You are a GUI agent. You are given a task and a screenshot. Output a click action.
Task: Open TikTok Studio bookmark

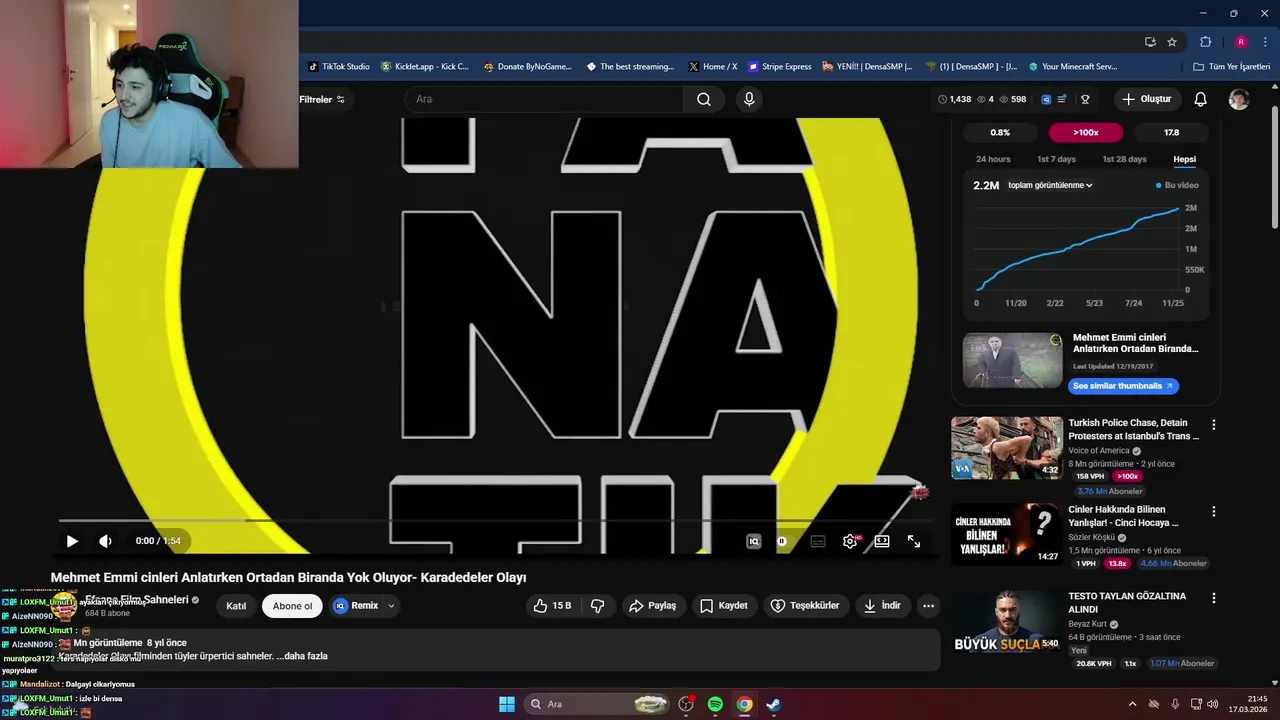(x=339, y=67)
